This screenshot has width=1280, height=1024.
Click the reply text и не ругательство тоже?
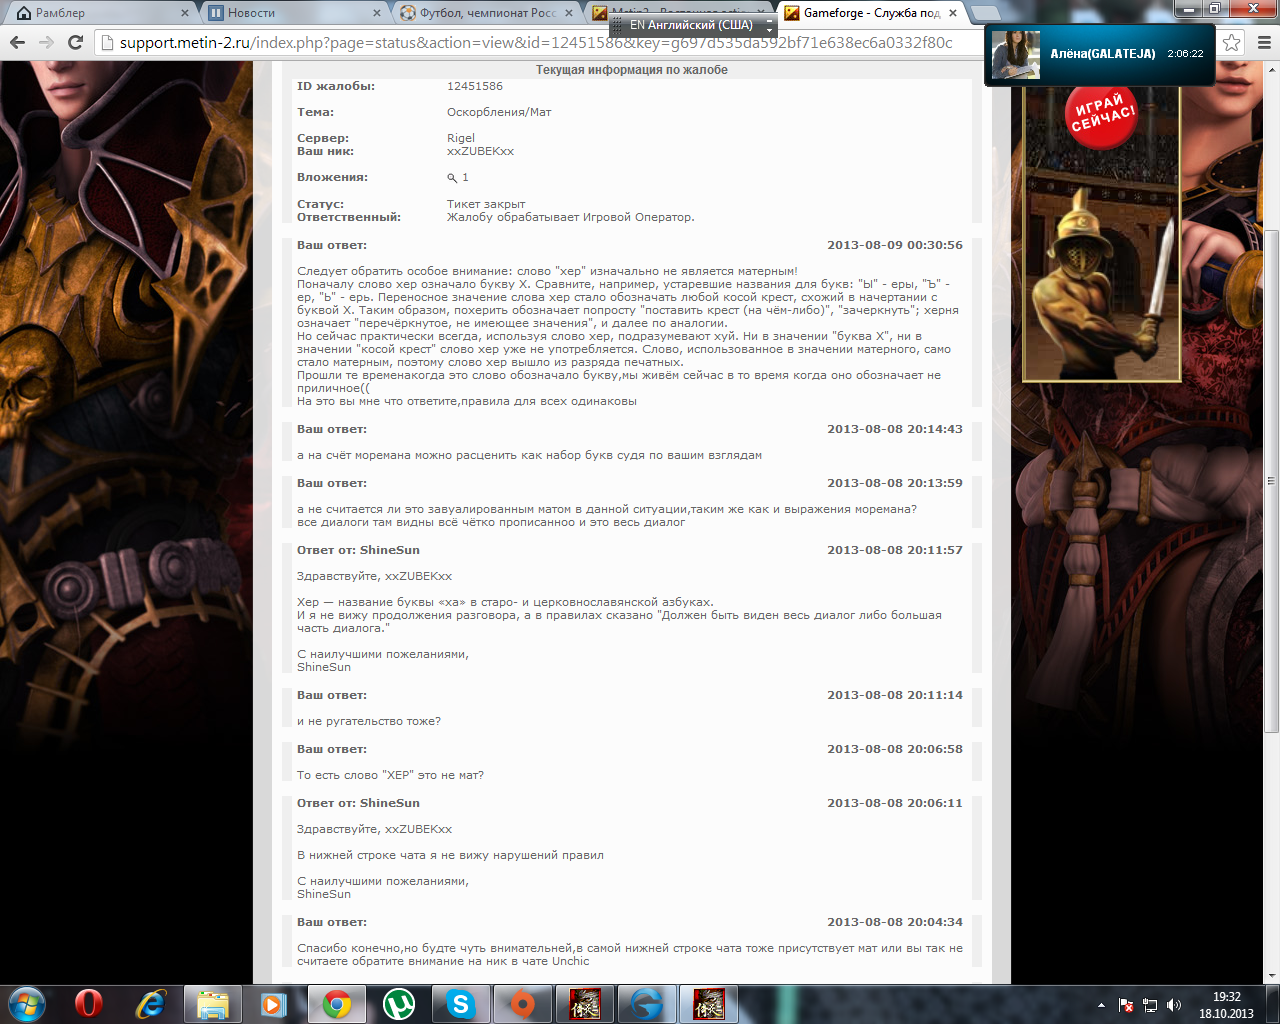pos(369,721)
